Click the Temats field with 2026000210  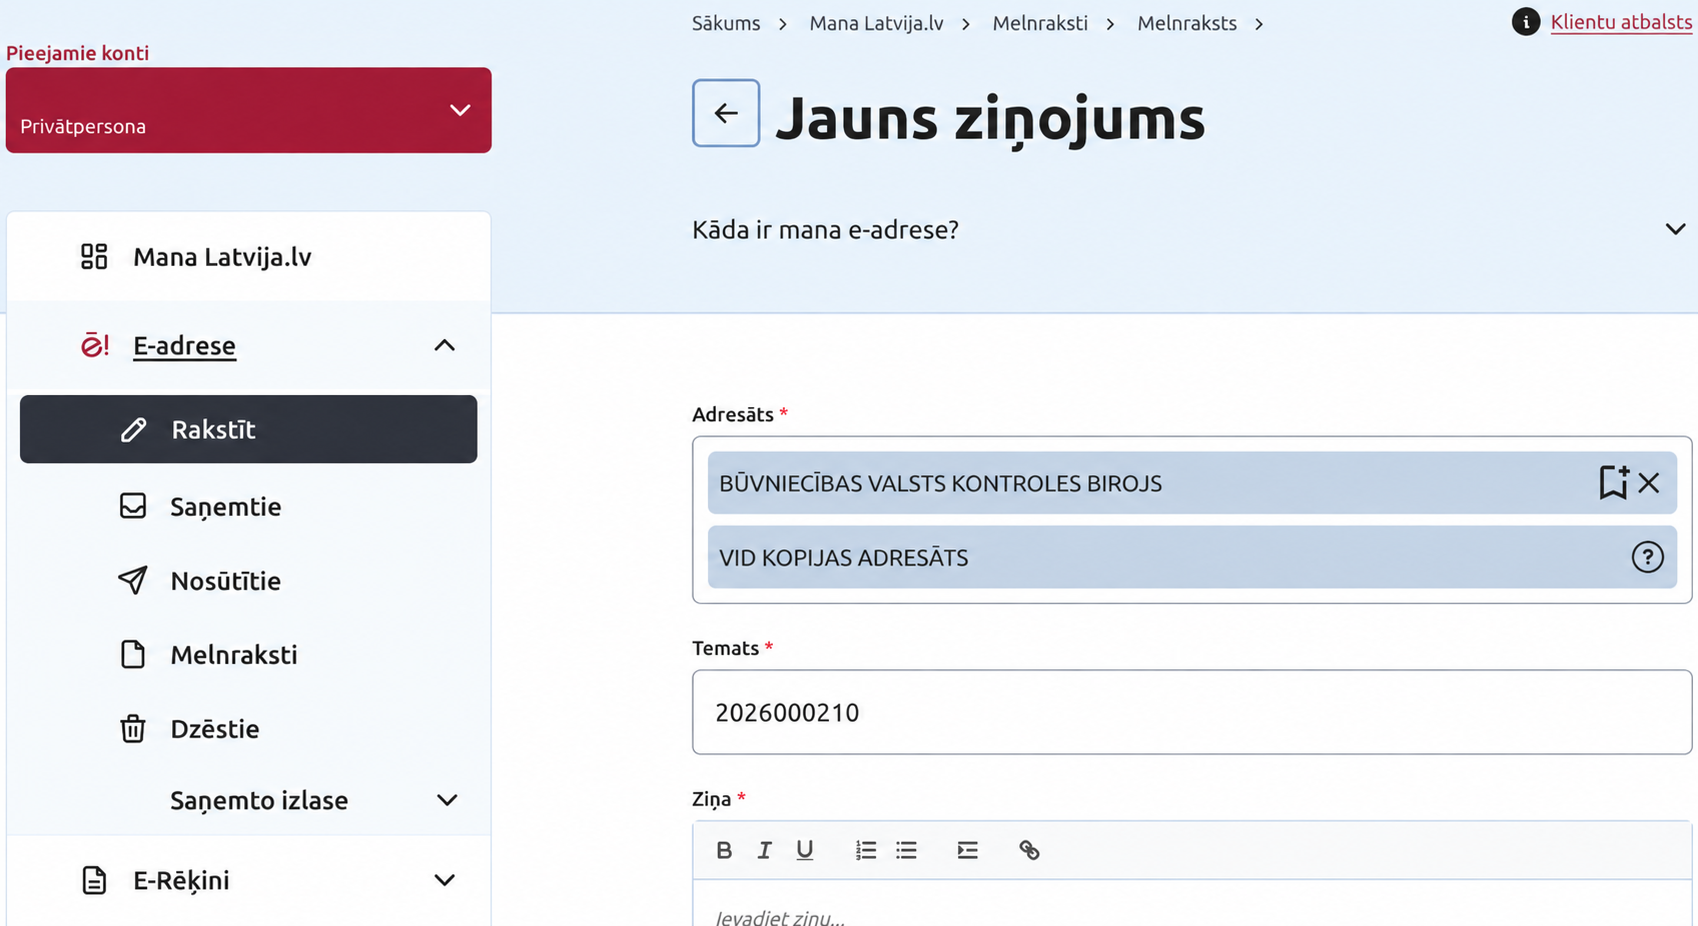coord(1192,712)
